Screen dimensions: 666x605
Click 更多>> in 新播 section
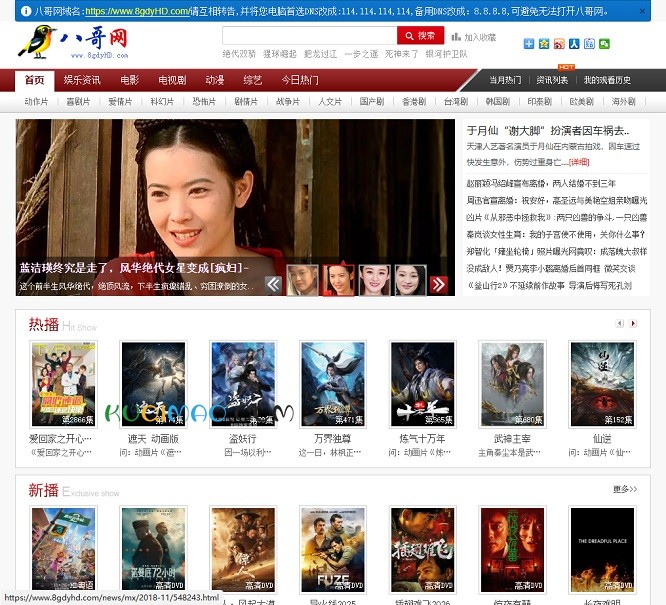tap(625, 489)
